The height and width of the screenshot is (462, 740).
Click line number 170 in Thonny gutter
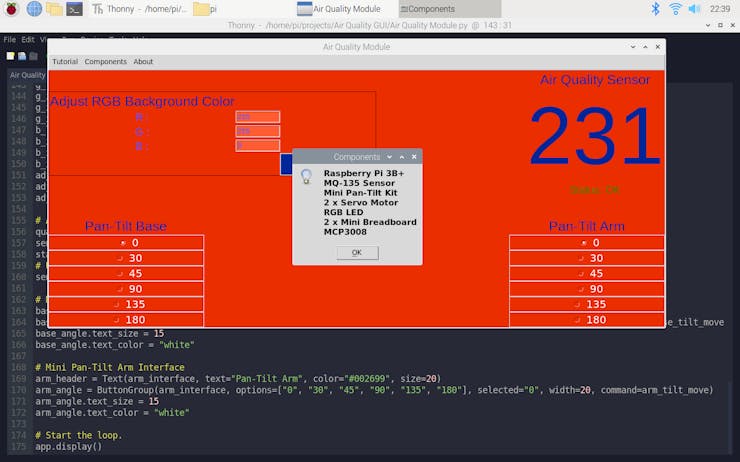(x=18, y=390)
